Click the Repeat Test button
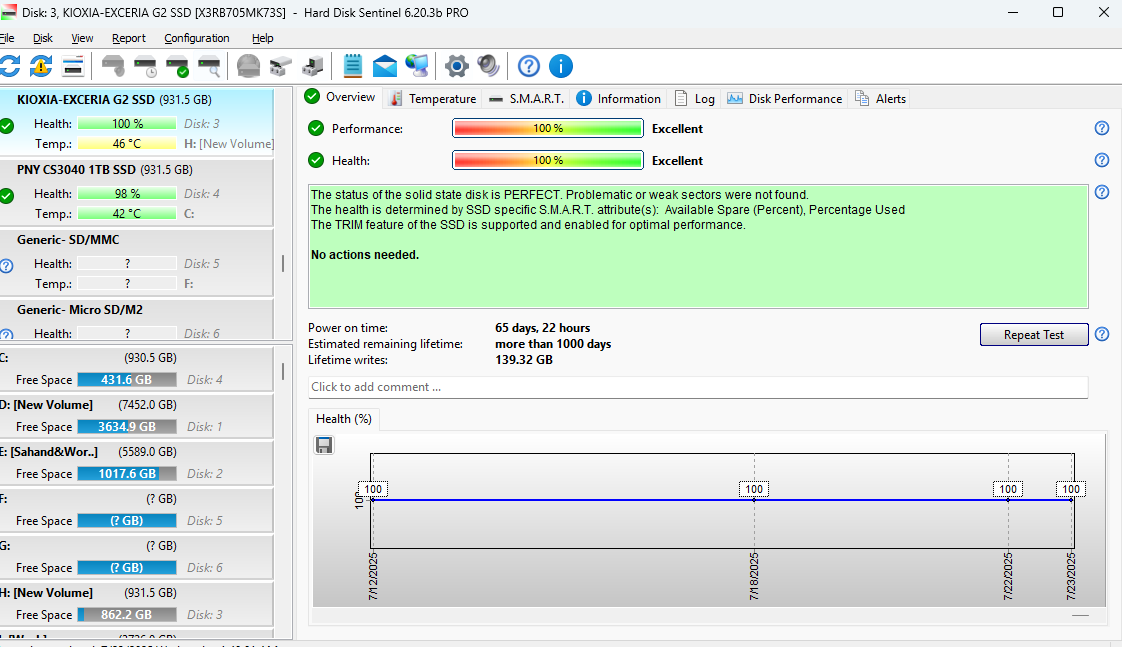The width and height of the screenshot is (1122, 647). tap(1034, 334)
